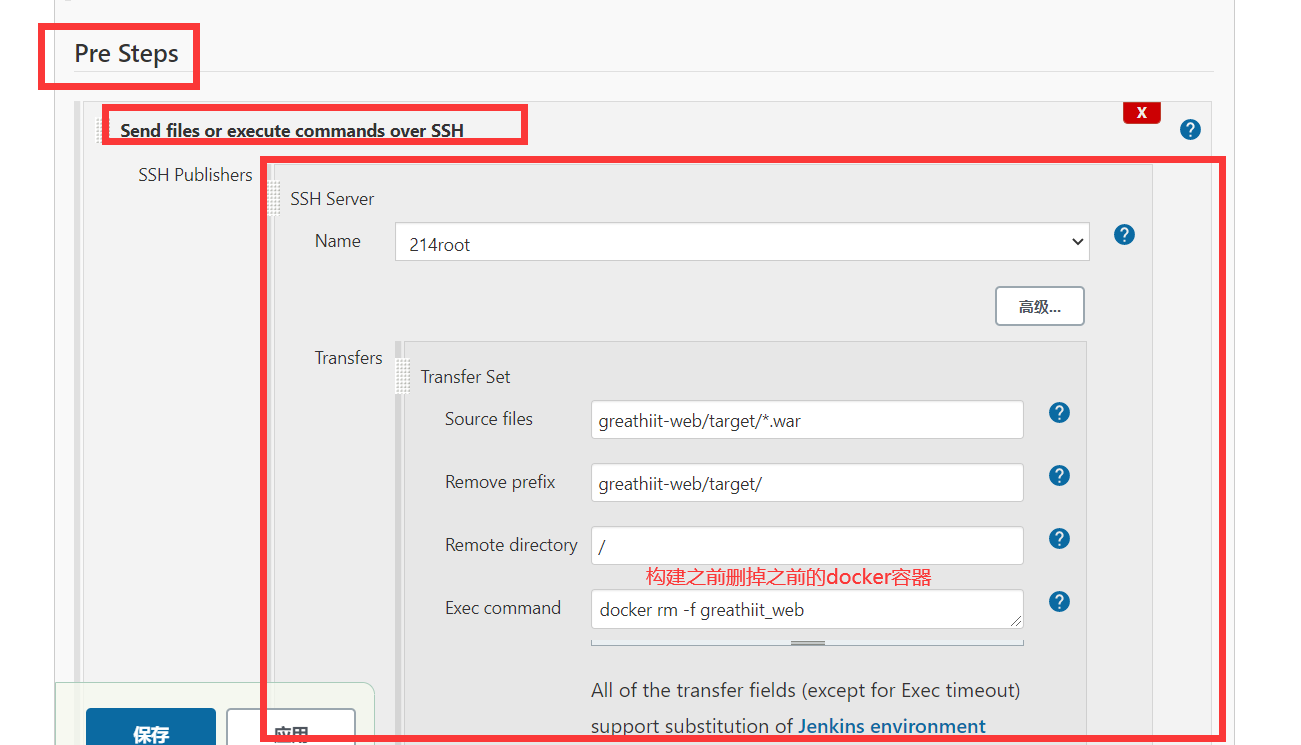The width and height of the screenshot is (1301, 745).
Task: Follow the Jenkins environment link
Action: [x=892, y=726]
